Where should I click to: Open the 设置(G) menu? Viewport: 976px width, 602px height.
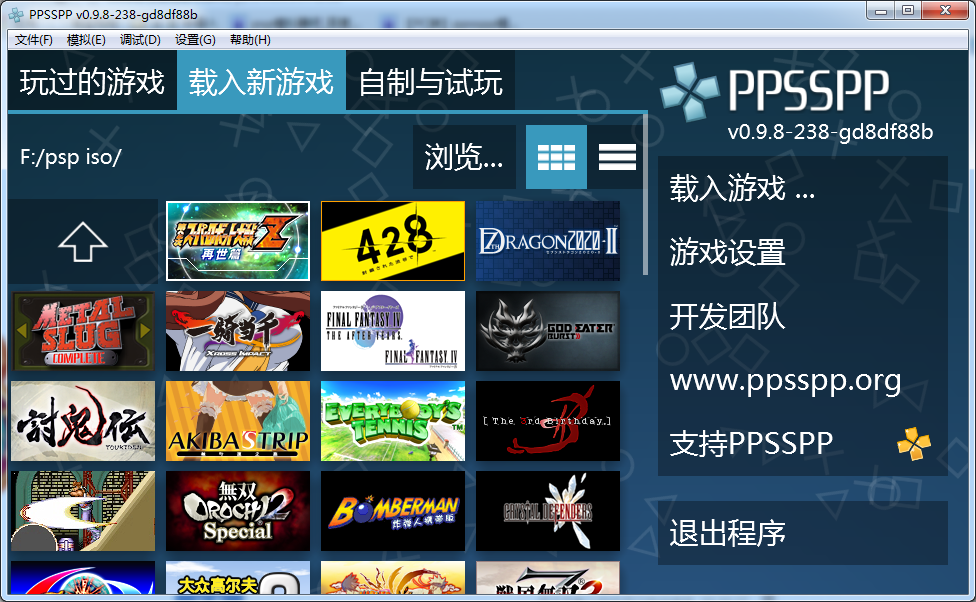pyautogui.click(x=195, y=40)
